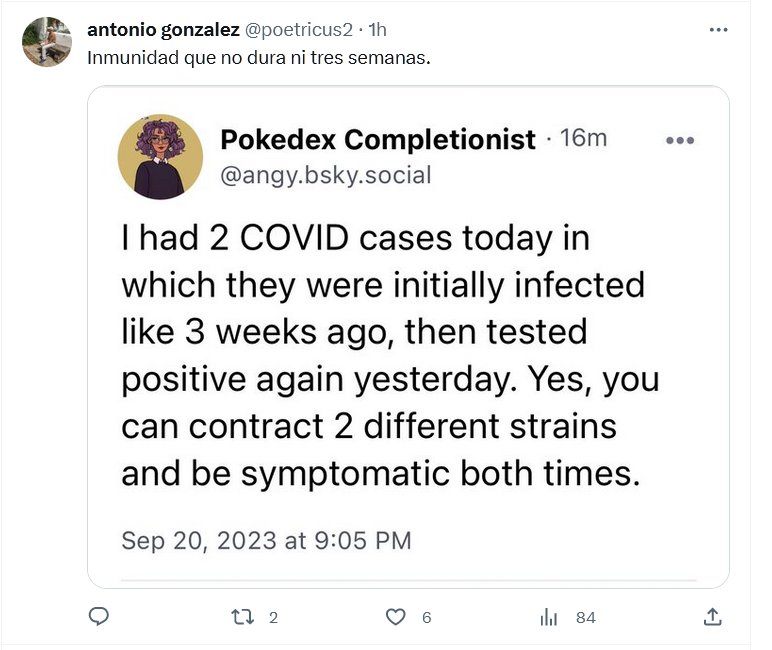The height and width of the screenshot is (650, 772).
Task: Click the 84 views count
Action: point(585,618)
